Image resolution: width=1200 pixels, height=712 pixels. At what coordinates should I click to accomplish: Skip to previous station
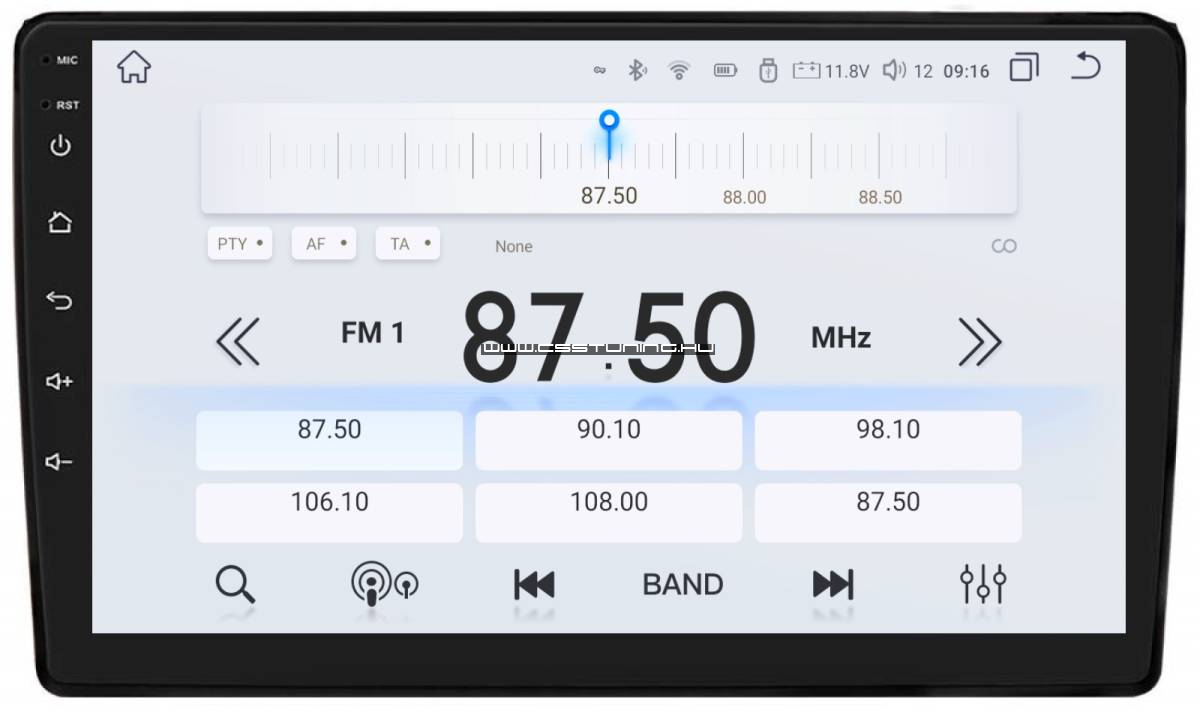pos(533,584)
